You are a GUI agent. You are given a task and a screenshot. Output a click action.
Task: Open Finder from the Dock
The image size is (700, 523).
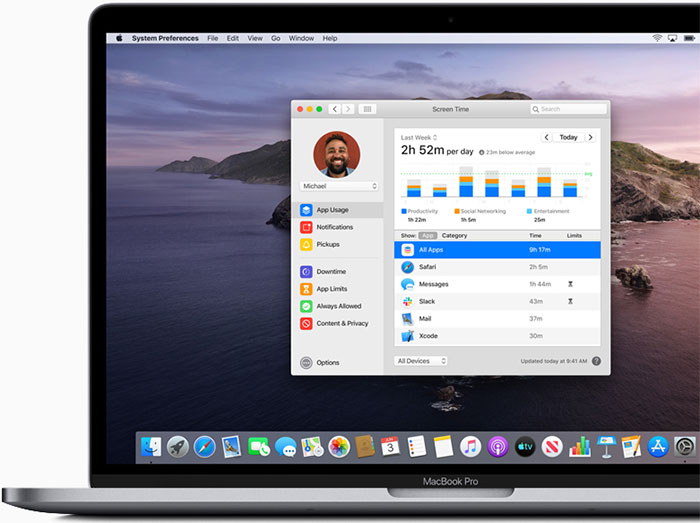pyautogui.click(x=151, y=447)
